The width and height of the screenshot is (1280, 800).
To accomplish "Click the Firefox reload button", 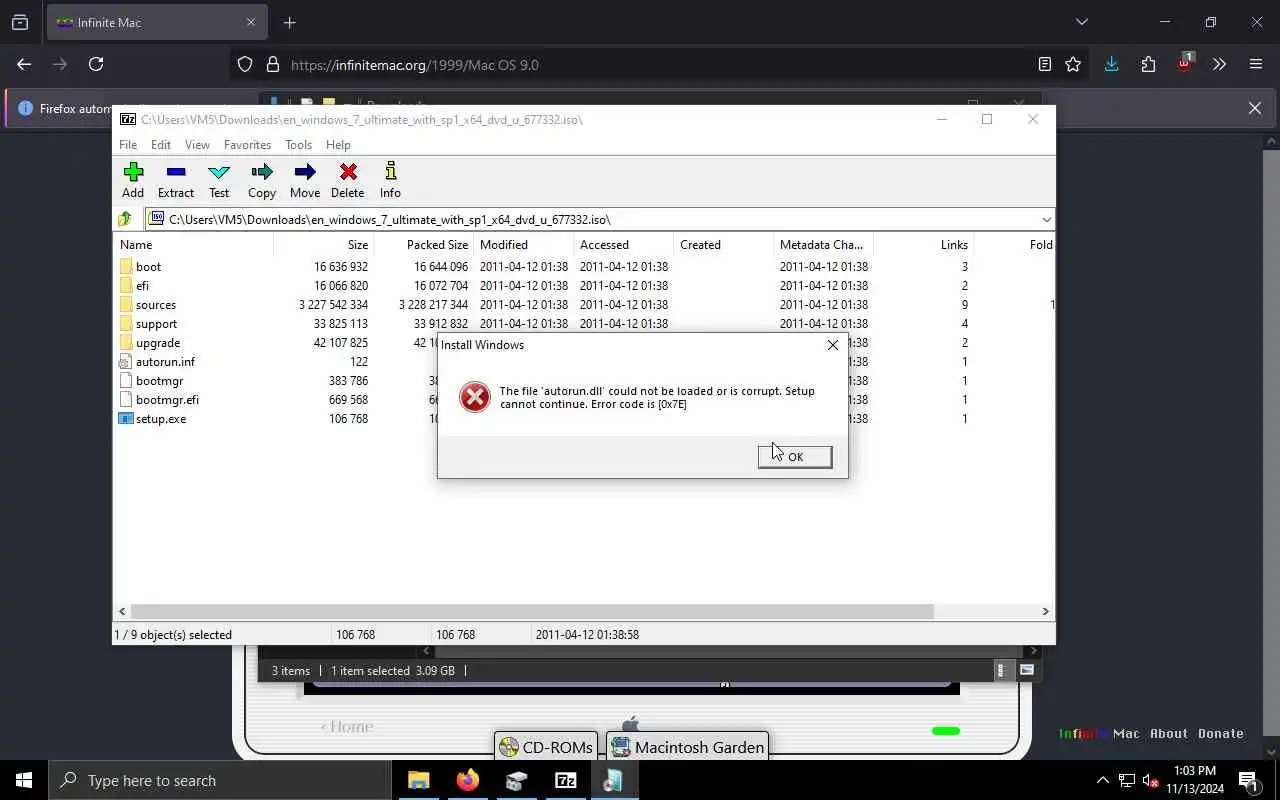I will (x=96, y=64).
